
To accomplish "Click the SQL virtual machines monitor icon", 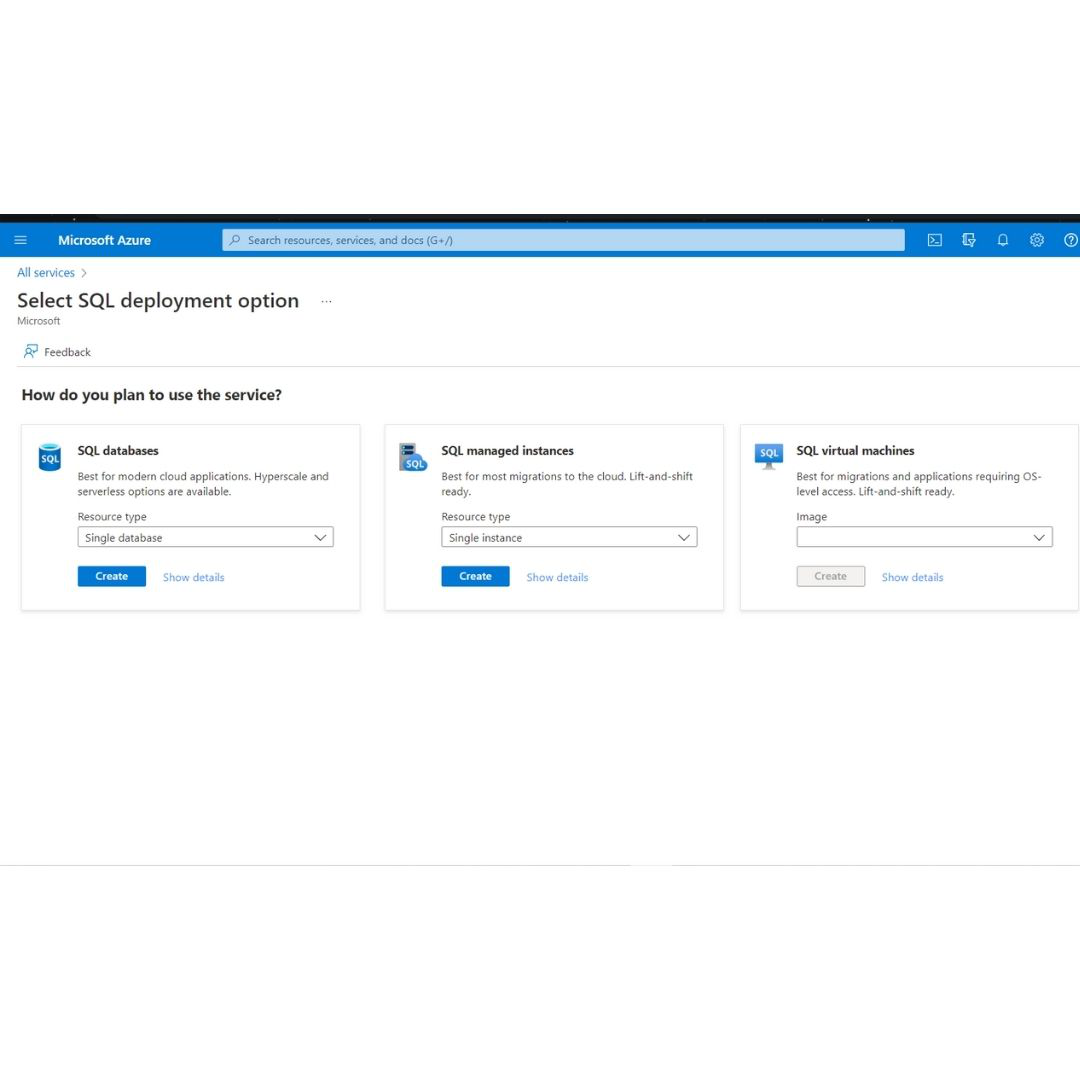I will (x=769, y=456).
